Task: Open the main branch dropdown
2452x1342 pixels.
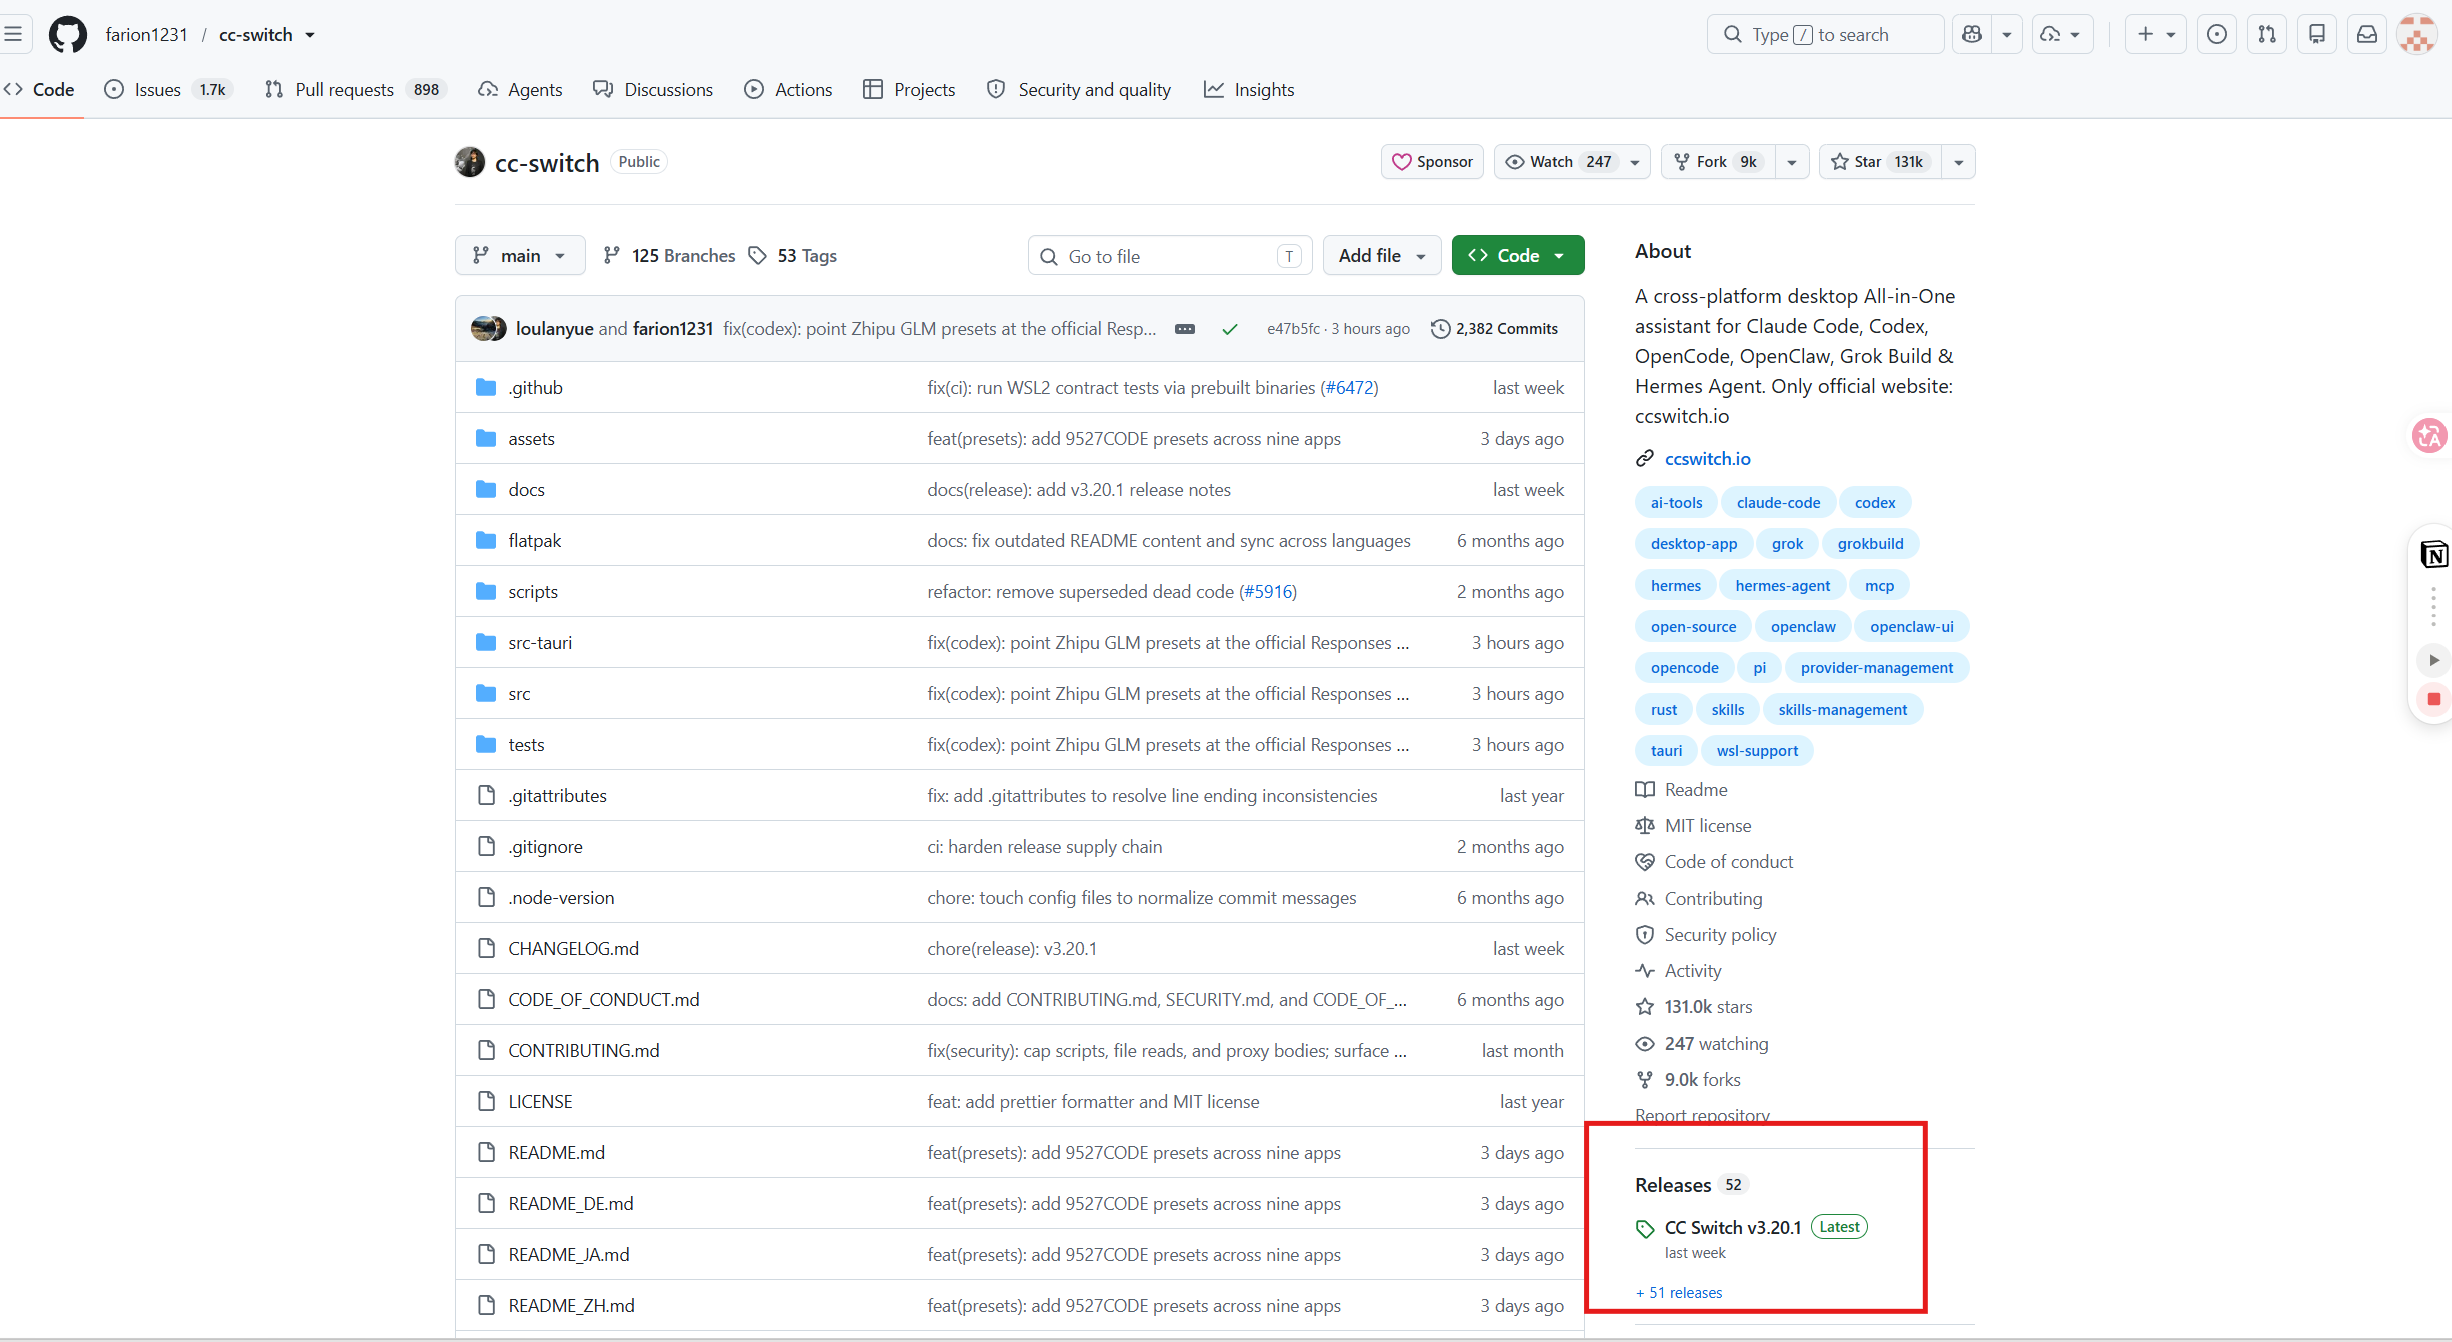Action: coord(520,256)
